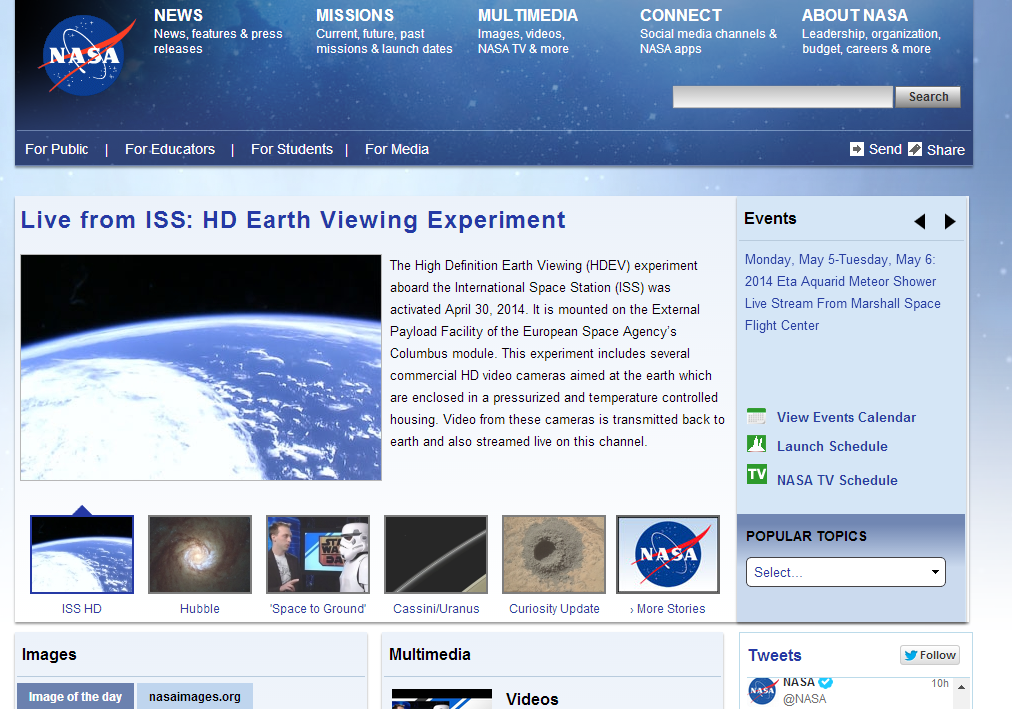Click the ISS HD caption link
The width and height of the screenshot is (1012, 709).
(81, 608)
